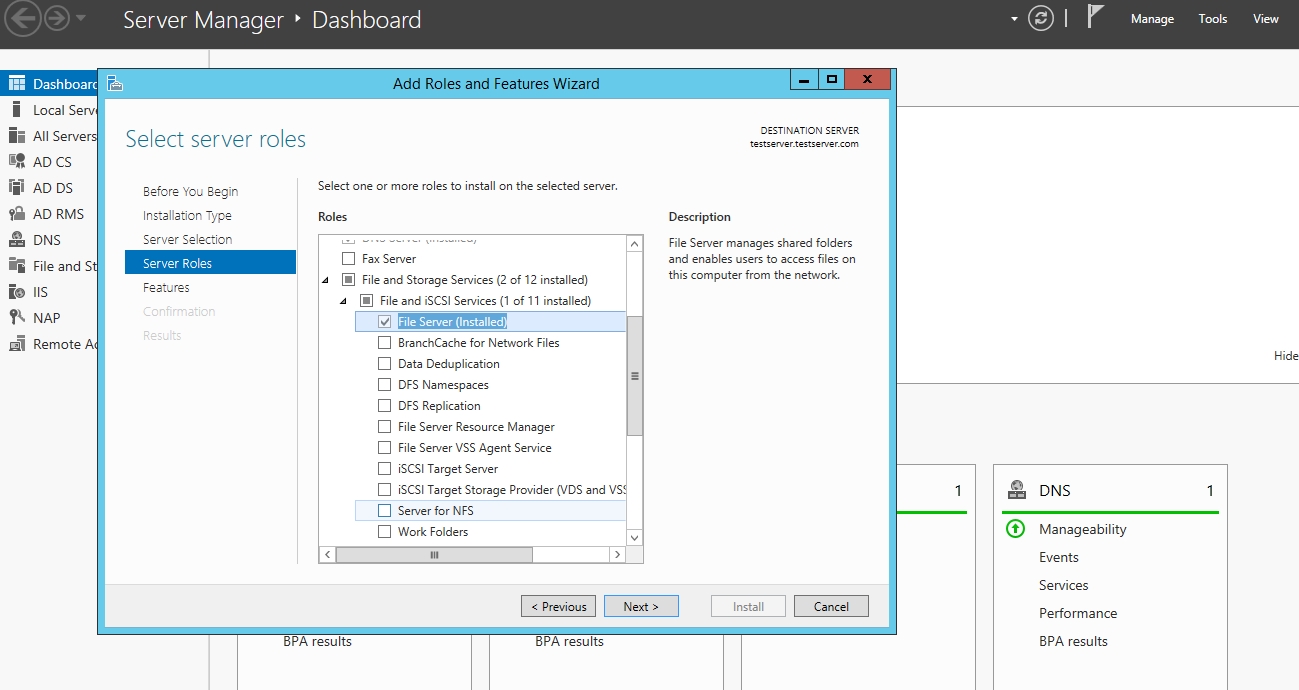Go to the Features wizard step
This screenshot has height=690, width=1299.
point(166,288)
